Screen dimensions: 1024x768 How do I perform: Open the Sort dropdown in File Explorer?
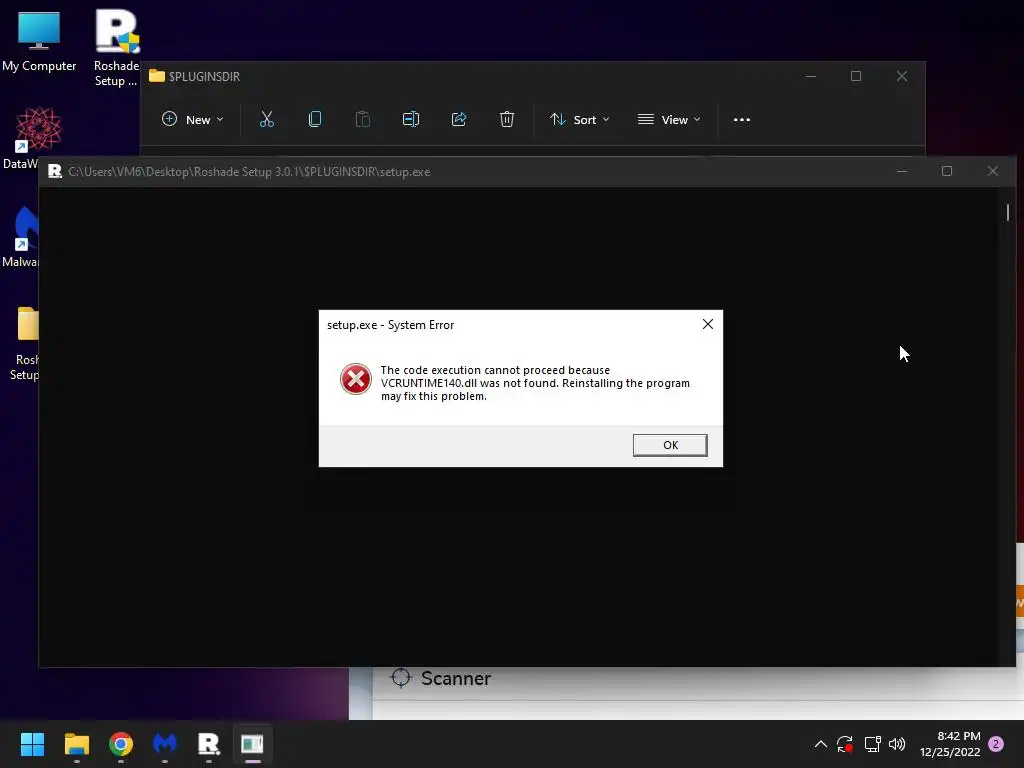coord(580,120)
